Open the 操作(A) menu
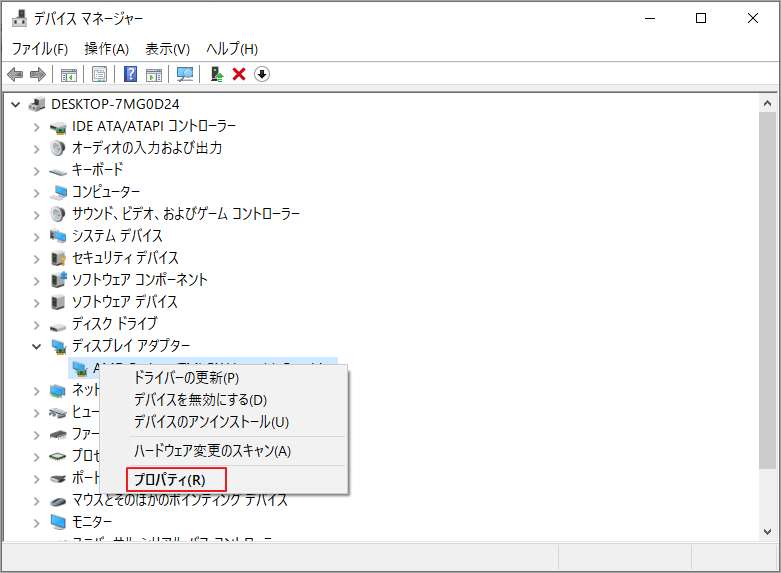Image resolution: width=781 pixels, height=573 pixels. tap(107, 49)
